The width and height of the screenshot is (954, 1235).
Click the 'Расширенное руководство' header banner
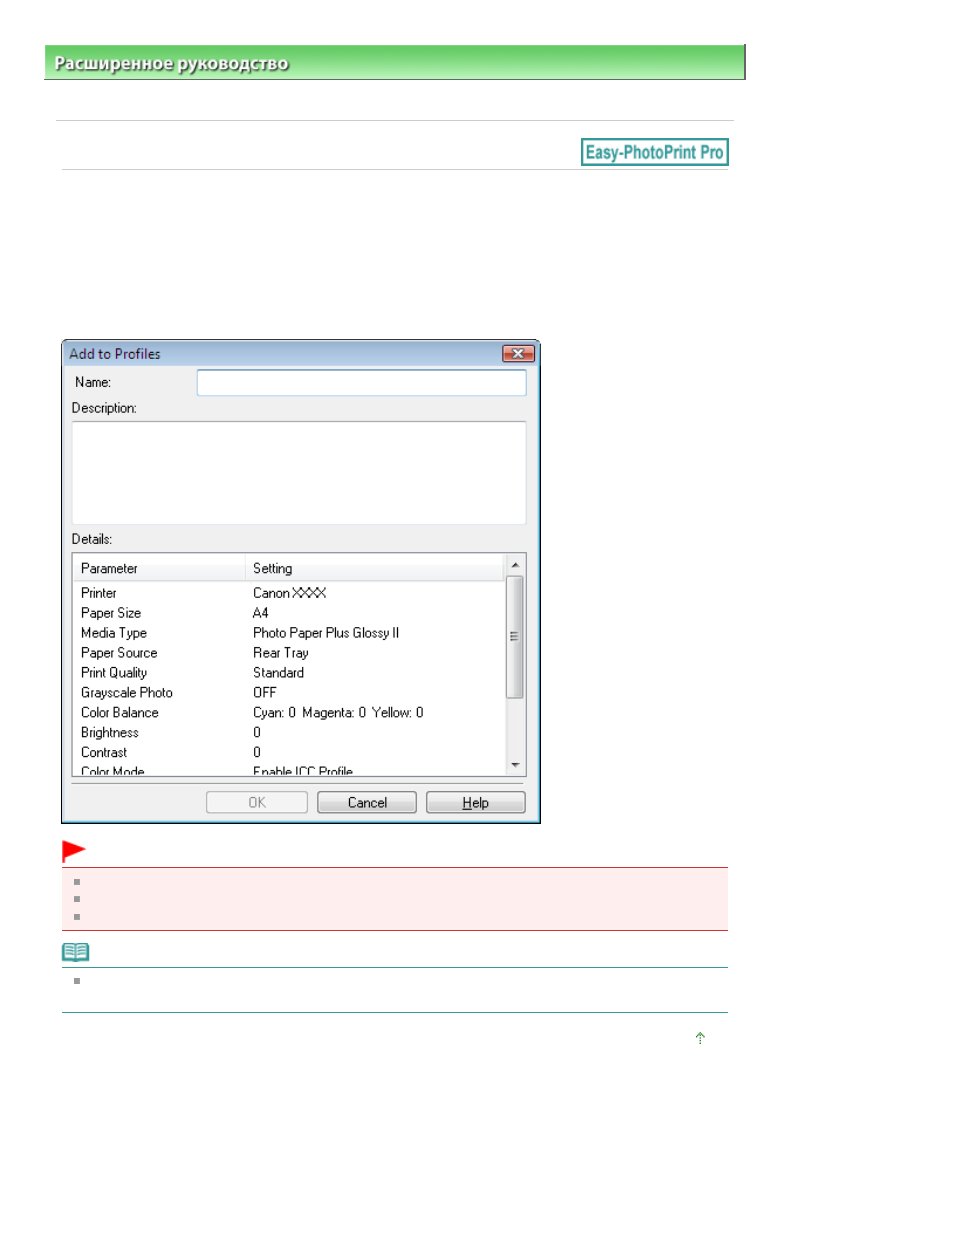[x=395, y=62]
